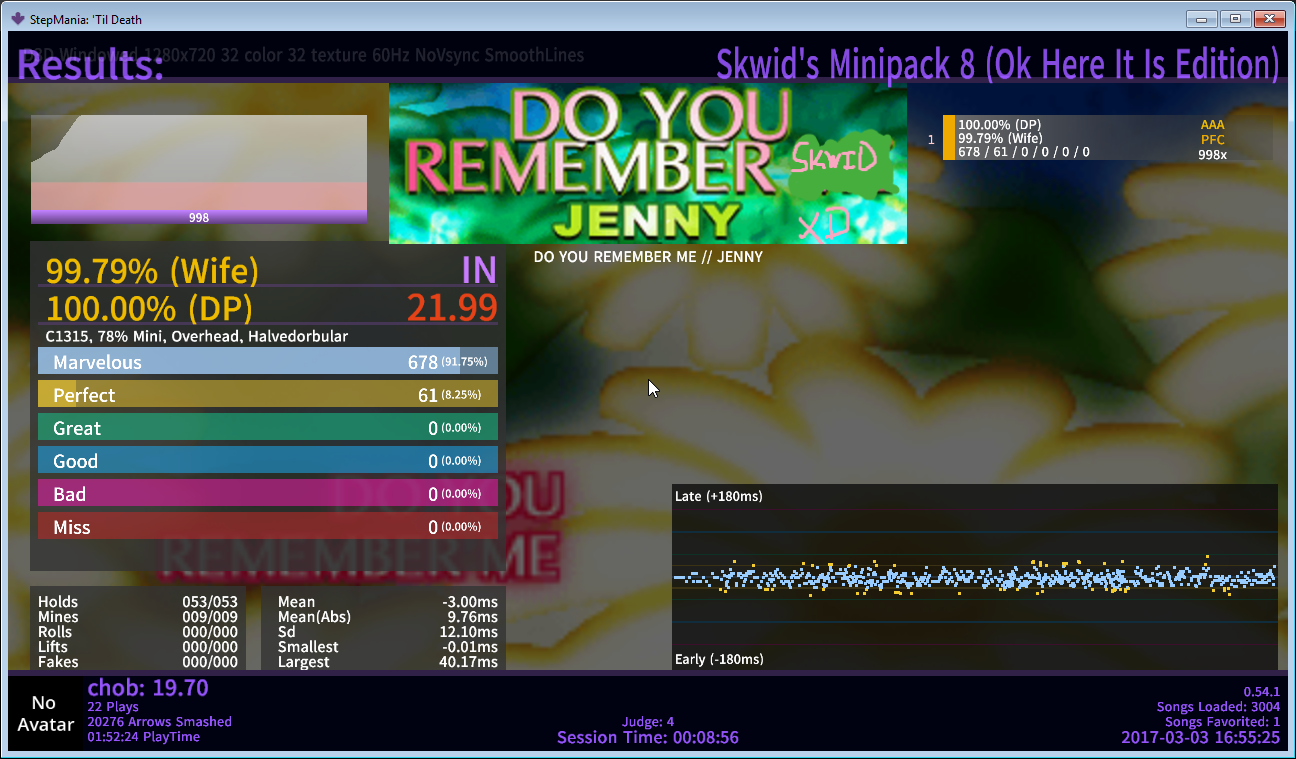The image size is (1296, 759).
Task: Click the Marvelous judgment bar
Action: click(x=267, y=362)
